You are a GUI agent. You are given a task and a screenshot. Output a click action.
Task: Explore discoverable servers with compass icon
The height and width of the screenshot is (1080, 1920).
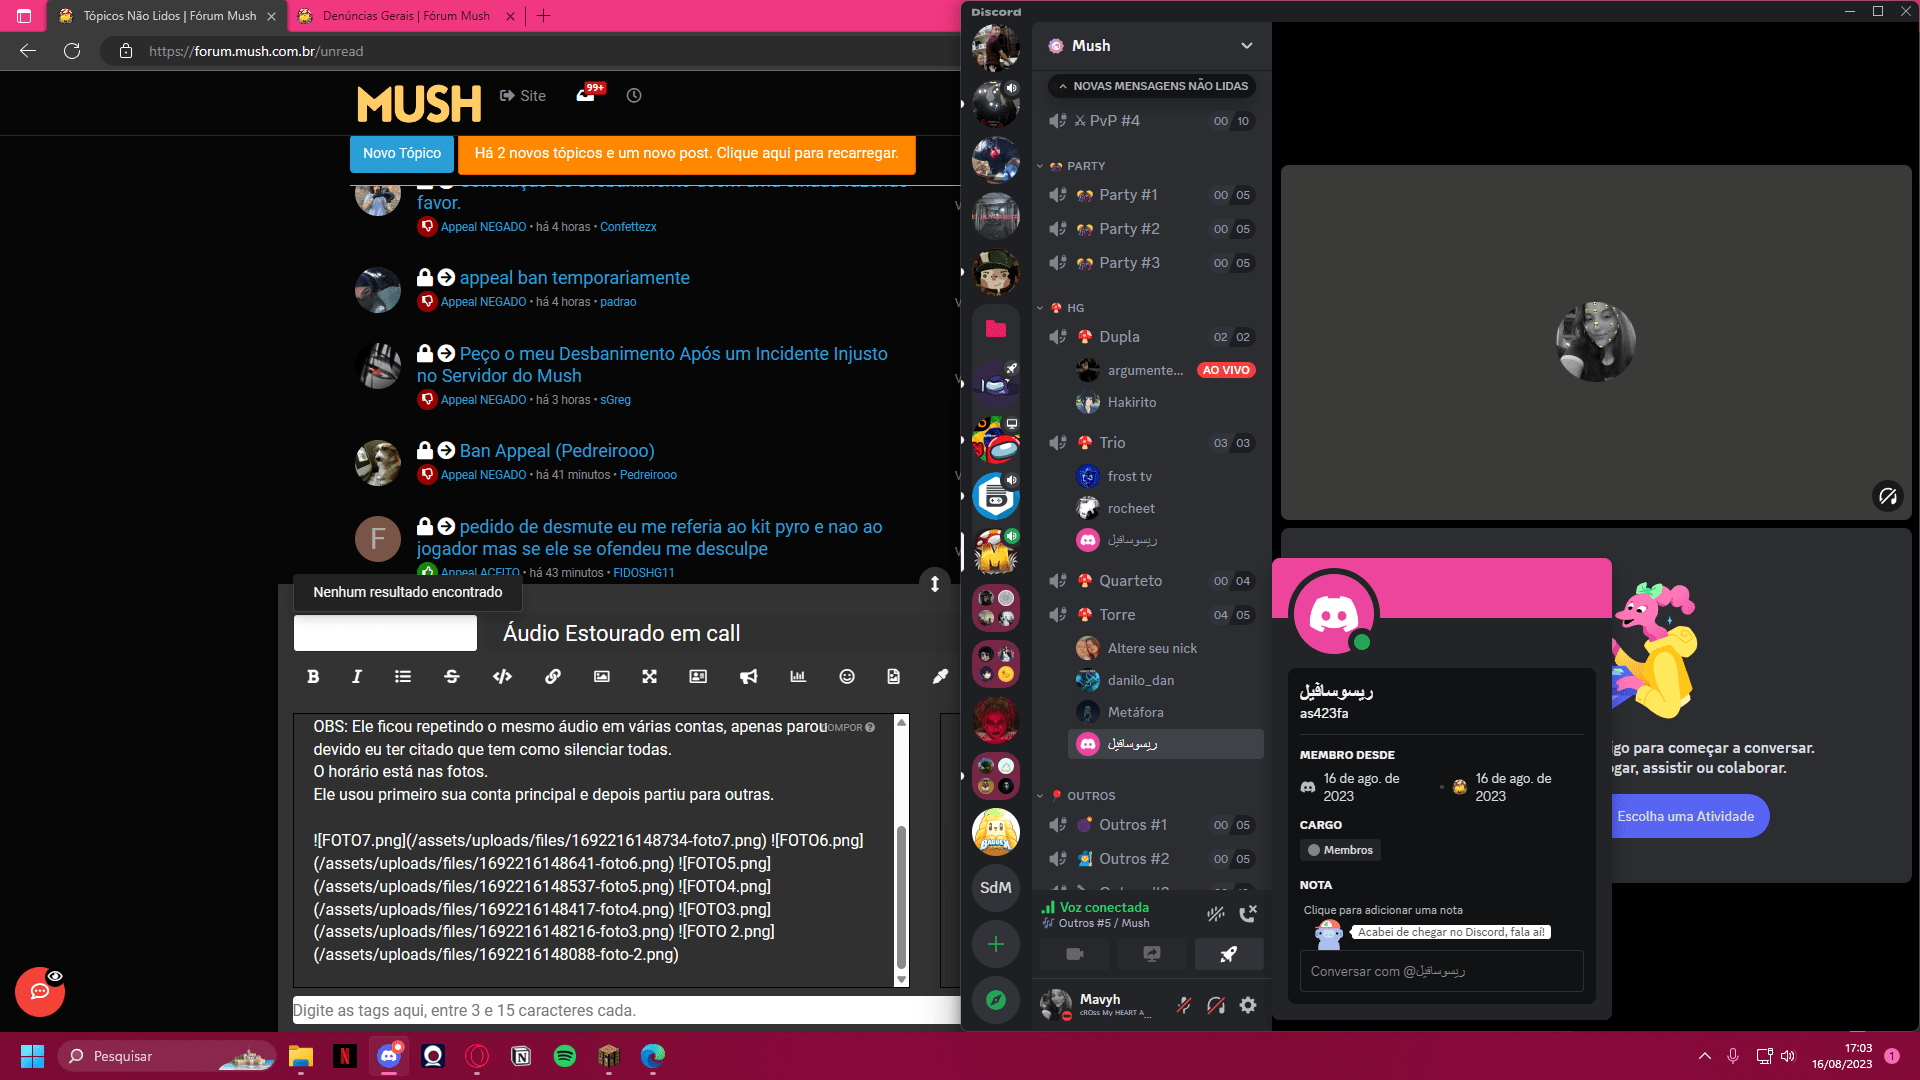tap(996, 1000)
